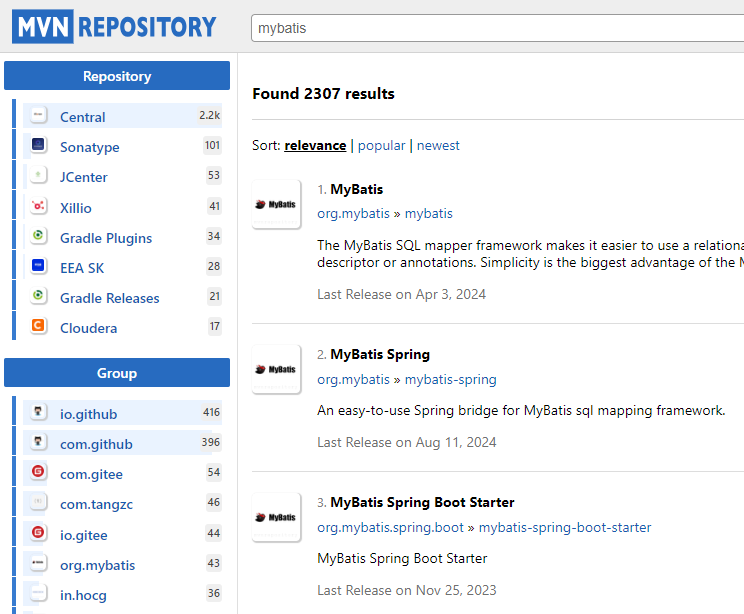Open MyBatis Spring Boot Starter thumbnail

[276, 517]
